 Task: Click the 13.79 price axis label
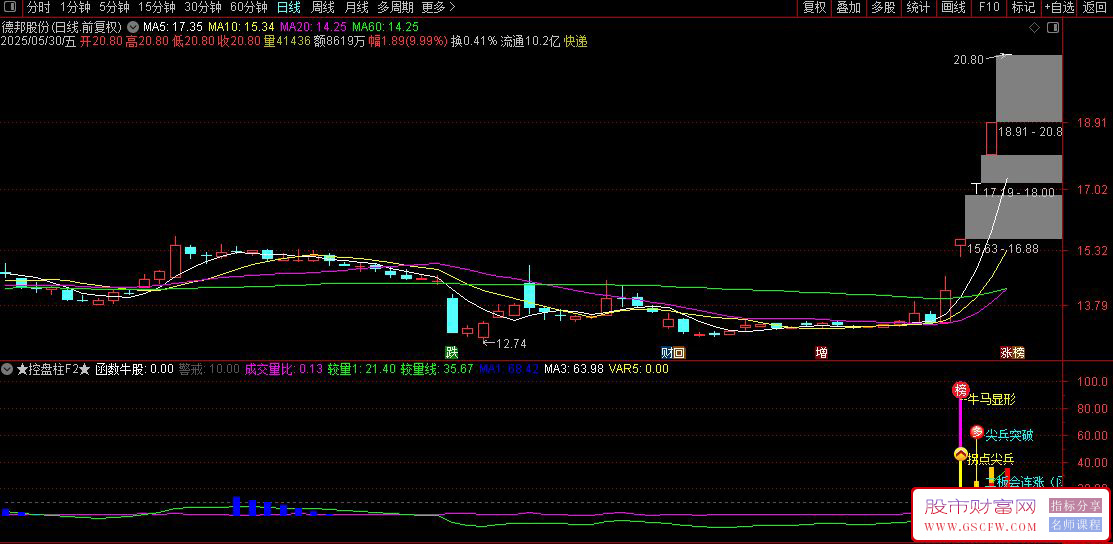point(1092,306)
